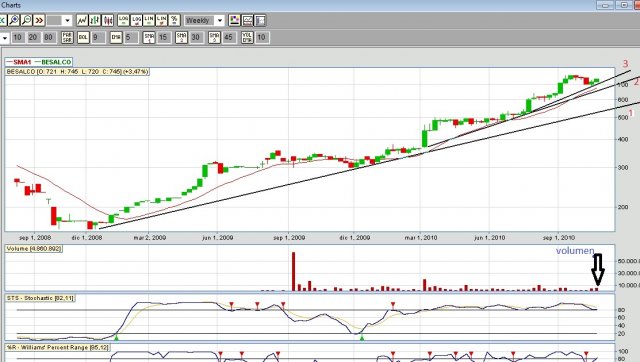Maximize the Charts window
Viewport: 640px width, 362px height.
(624, 5)
